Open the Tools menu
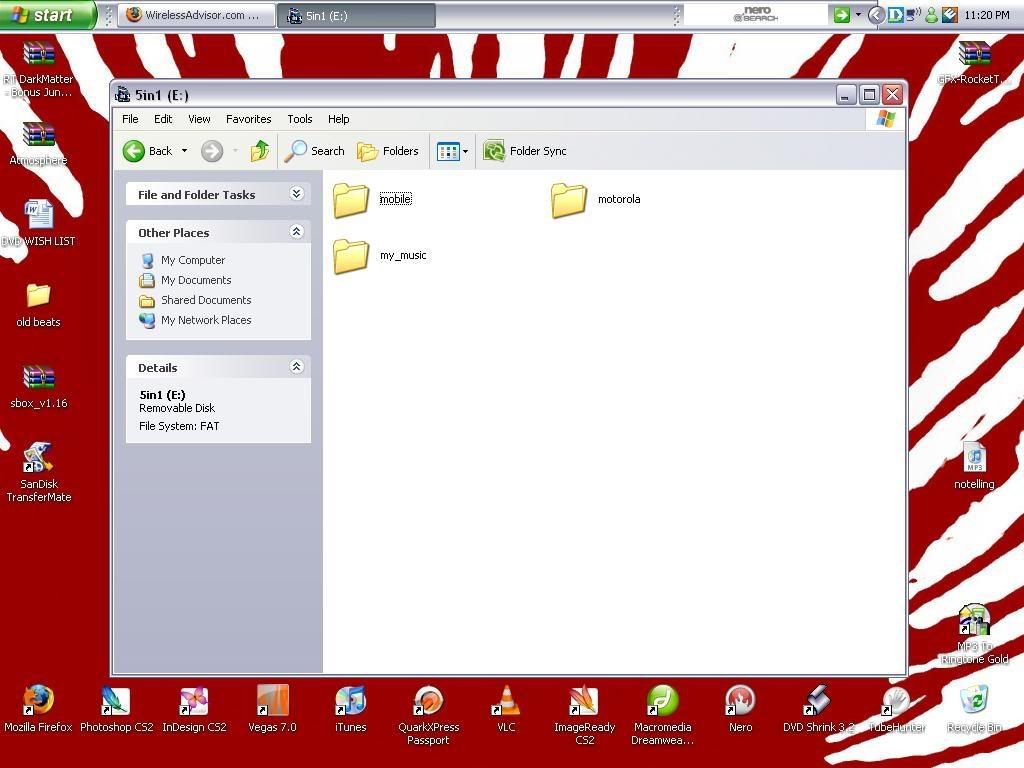The width and height of the screenshot is (1024, 768). point(299,119)
